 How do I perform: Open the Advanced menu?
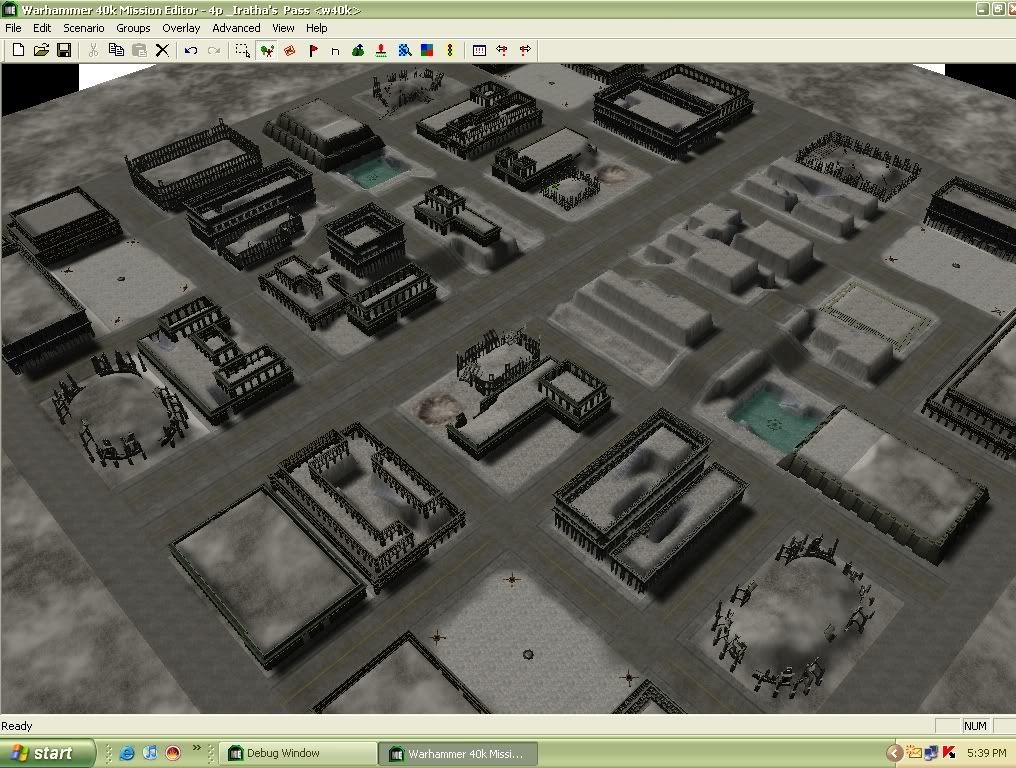point(237,28)
